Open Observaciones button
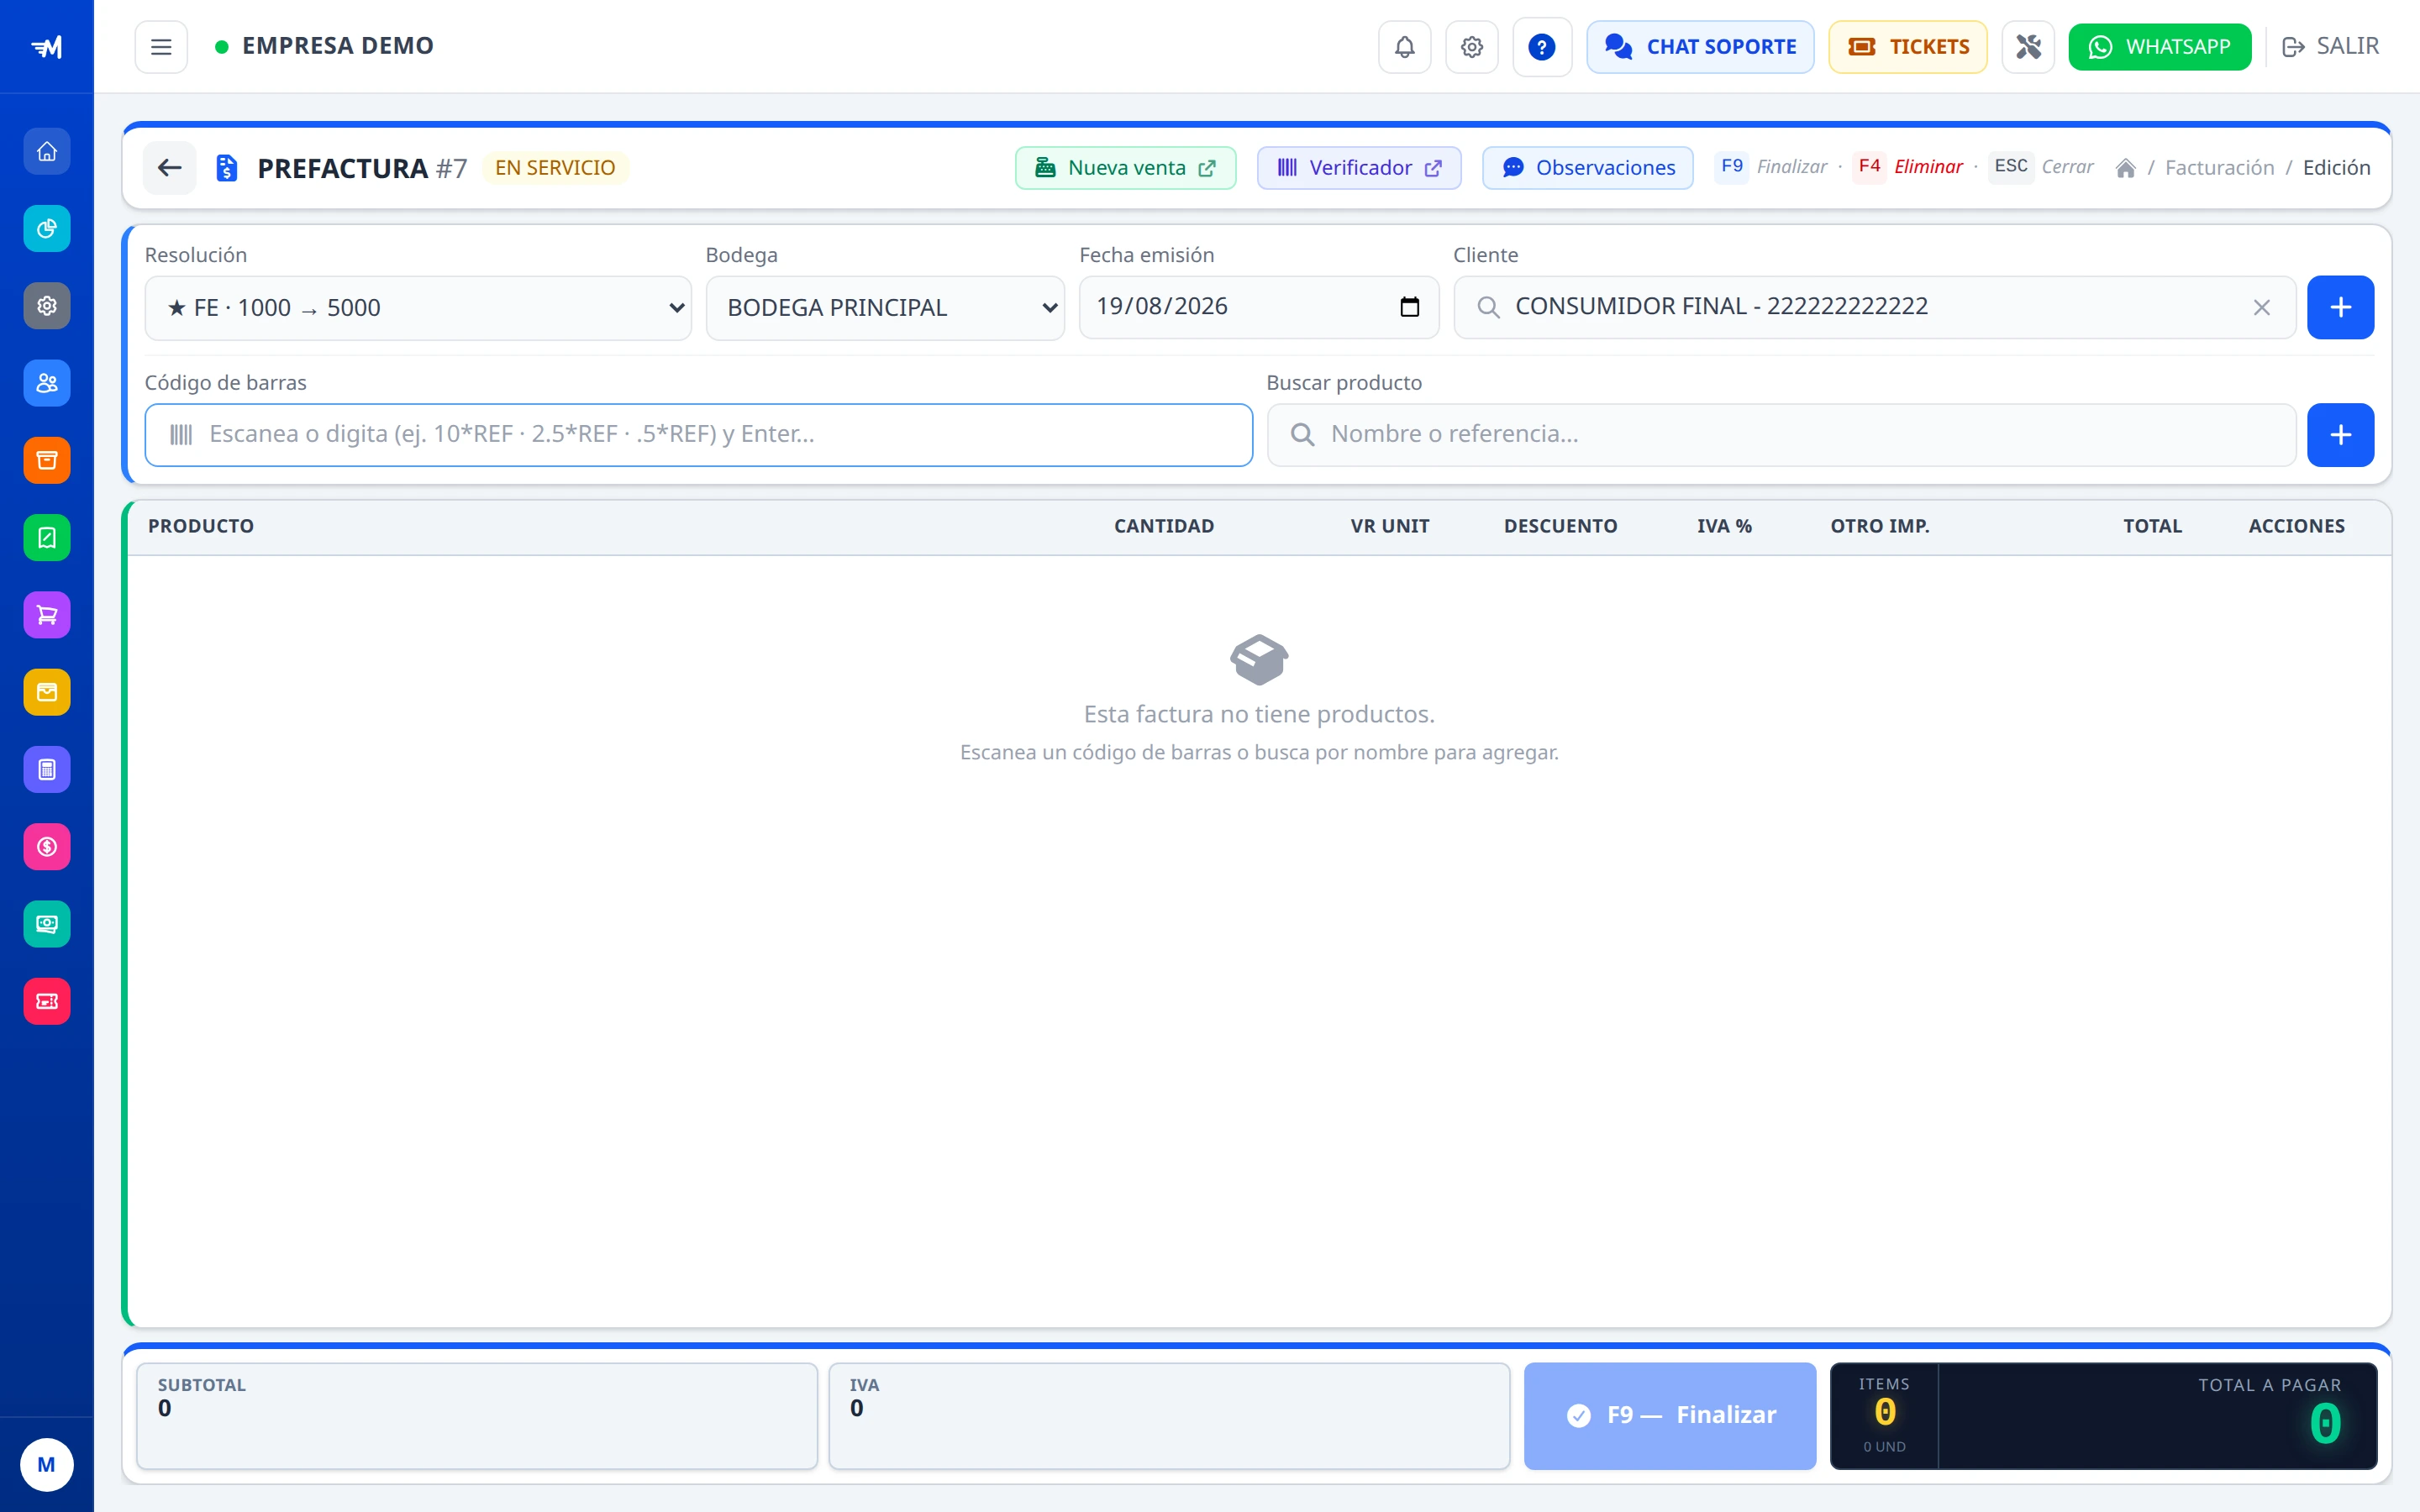 [1587, 168]
